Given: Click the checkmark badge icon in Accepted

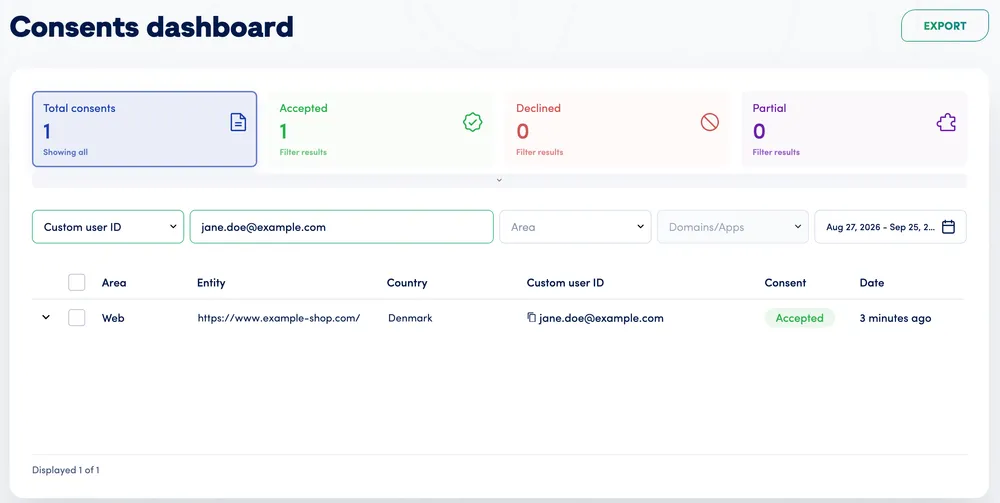Looking at the screenshot, I should [473, 122].
